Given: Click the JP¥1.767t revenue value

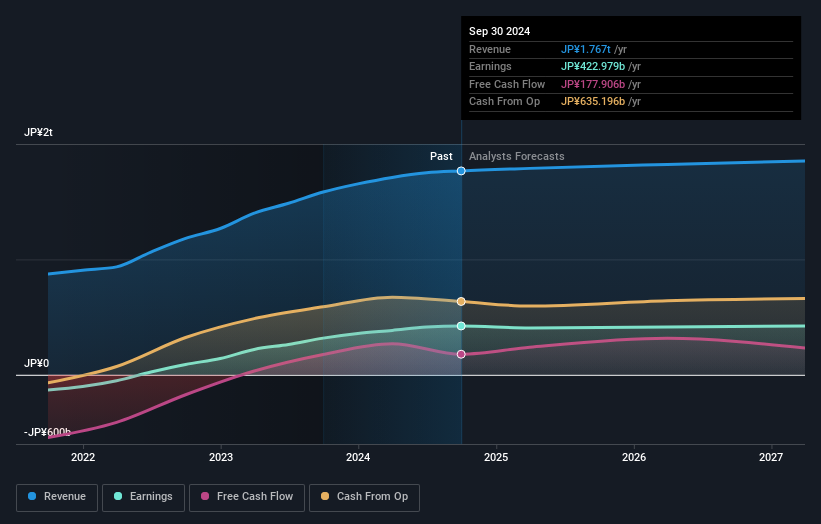Looking at the screenshot, I should click(585, 49).
